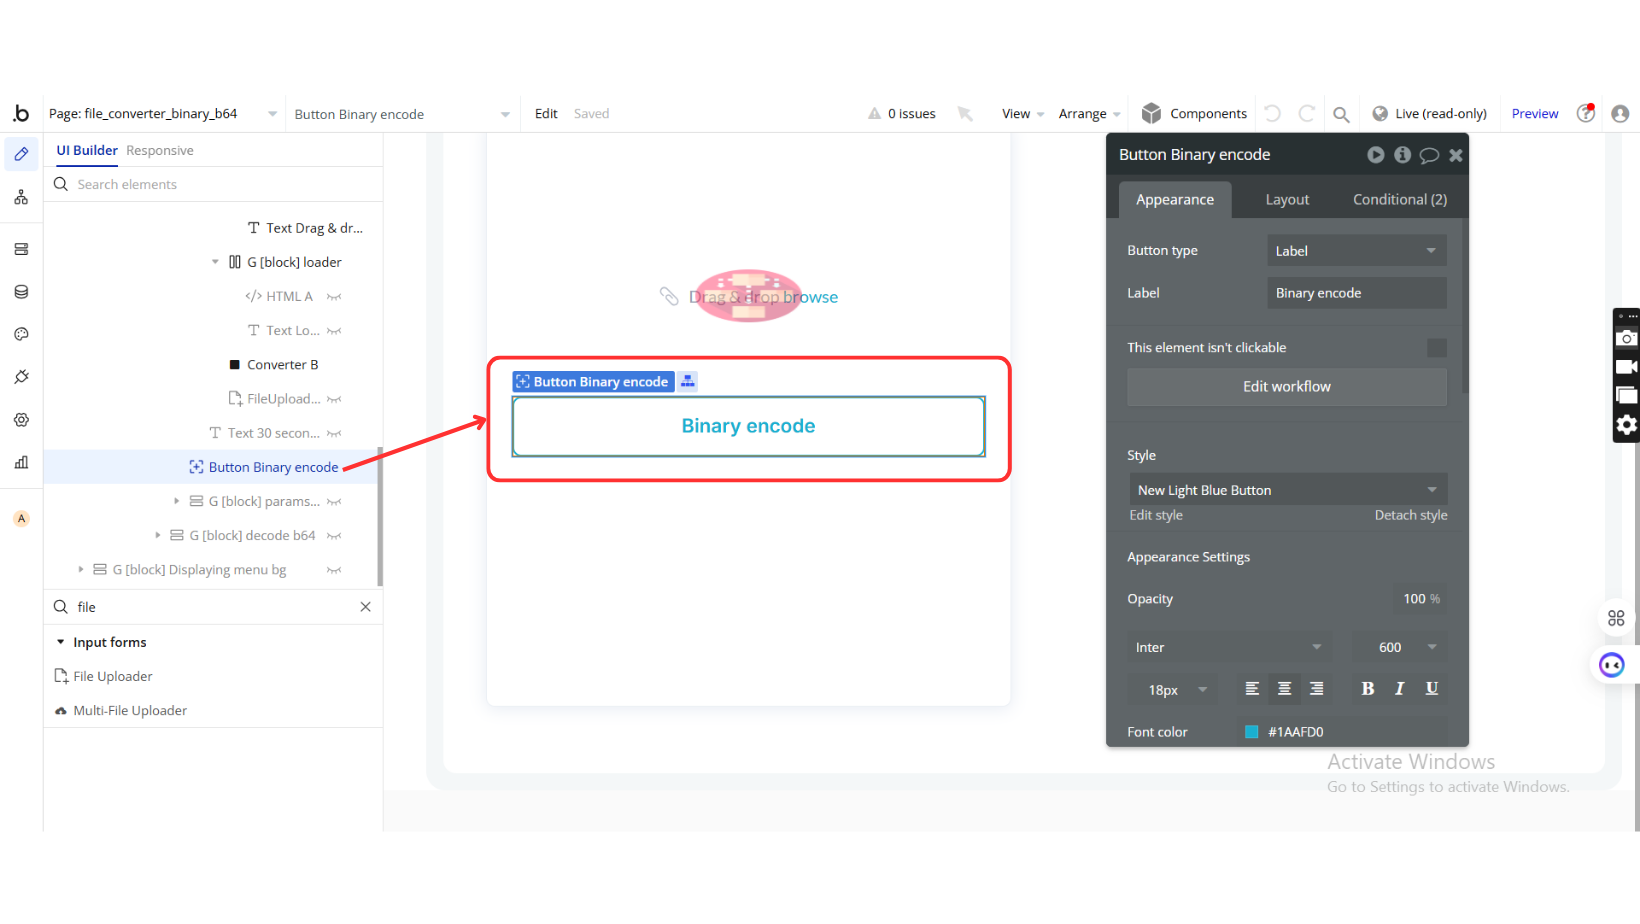Viewport: 1640px width, 924px height.
Task: Toggle 'This element isn't clickable' checkbox
Action: click(x=1437, y=348)
